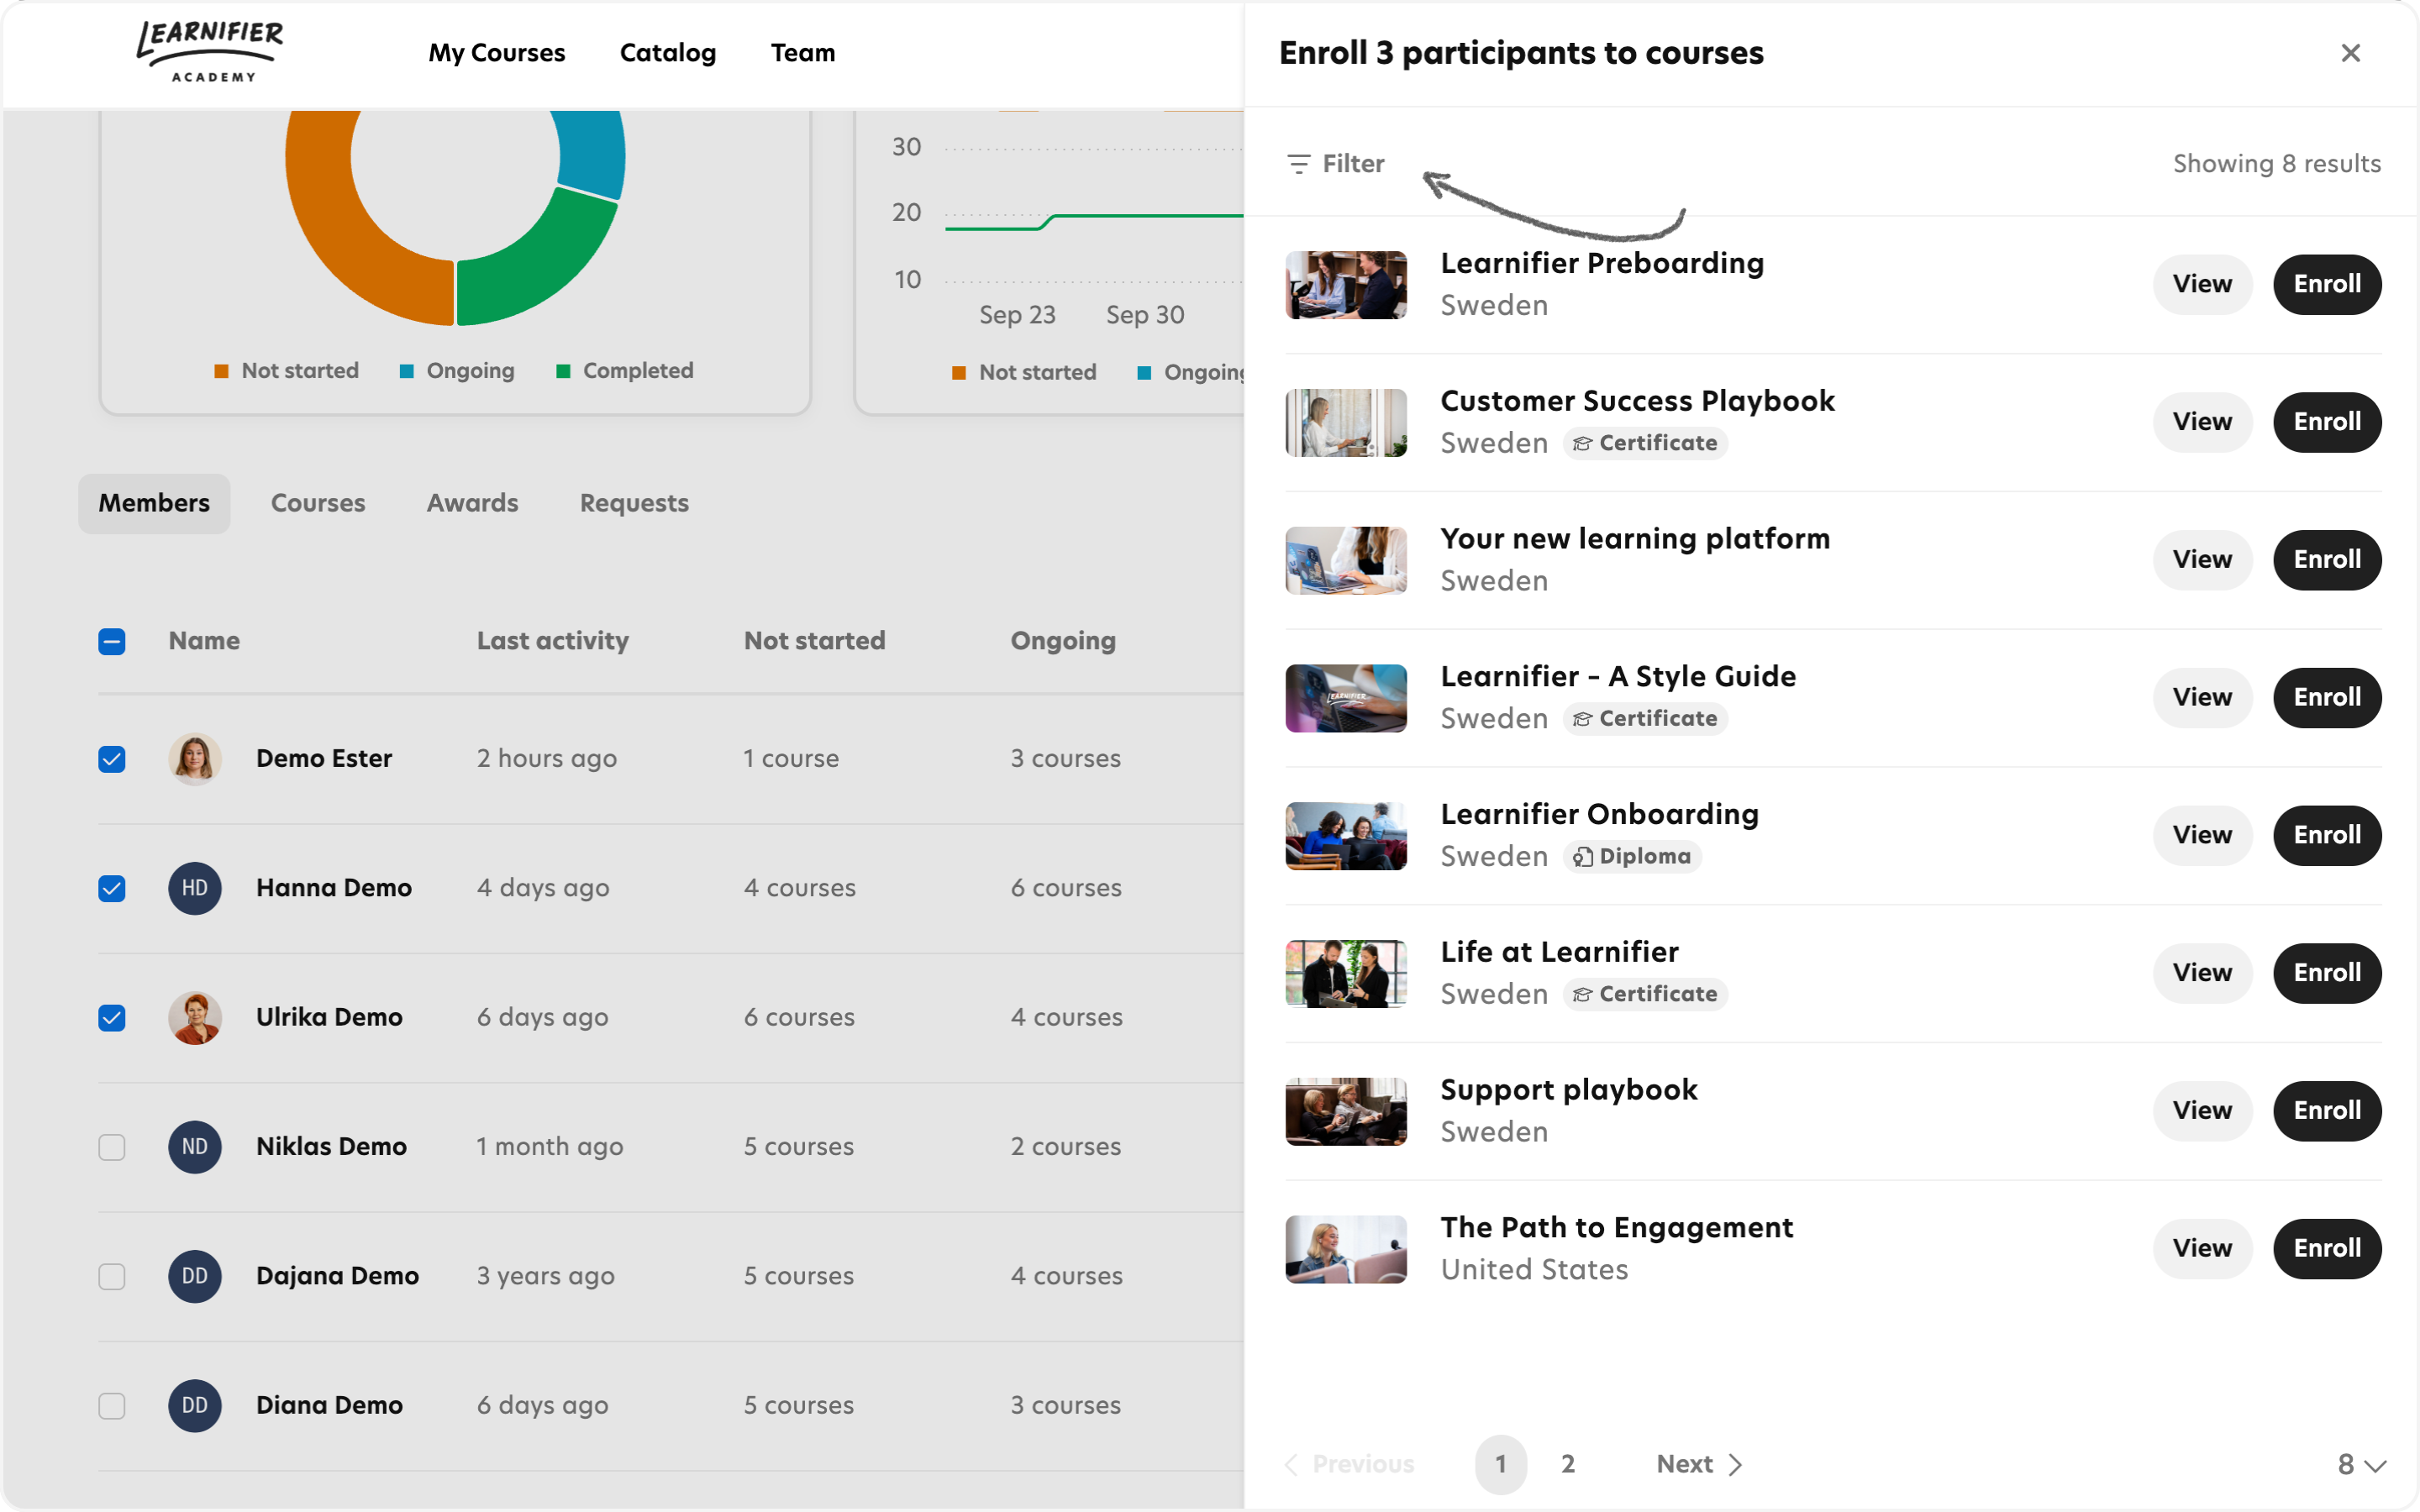The height and width of the screenshot is (1512, 2420).
Task: Switch to the Awards tab
Action: pos(472,503)
